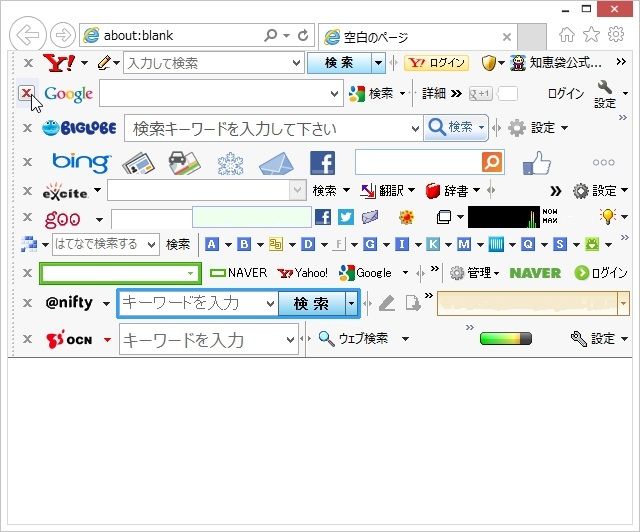Open dropdown arrow beside Yahoo 検索 button
The width and height of the screenshot is (640, 532).
click(x=378, y=63)
